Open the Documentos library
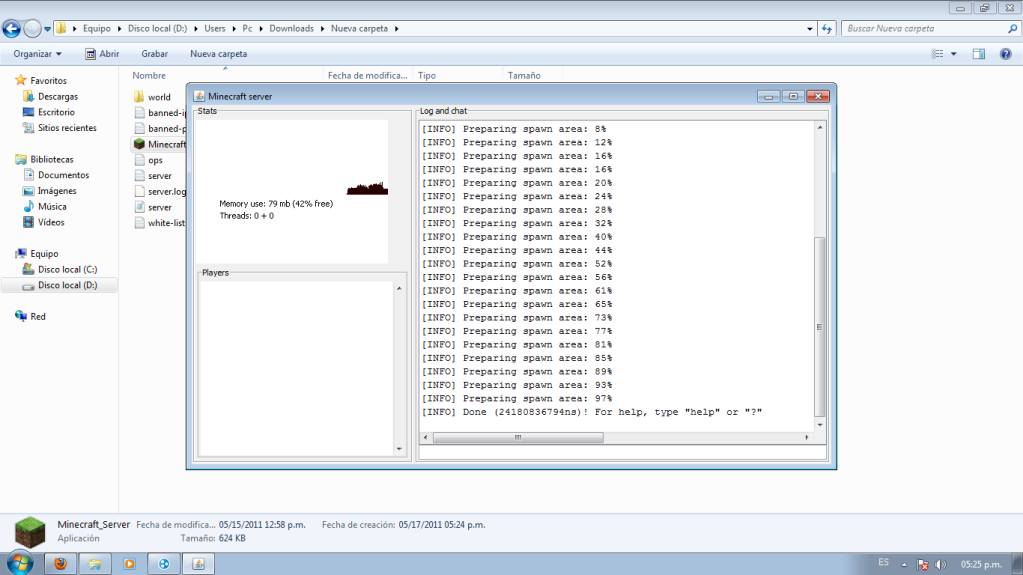This screenshot has width=1023, height=575. coord(56,175)
